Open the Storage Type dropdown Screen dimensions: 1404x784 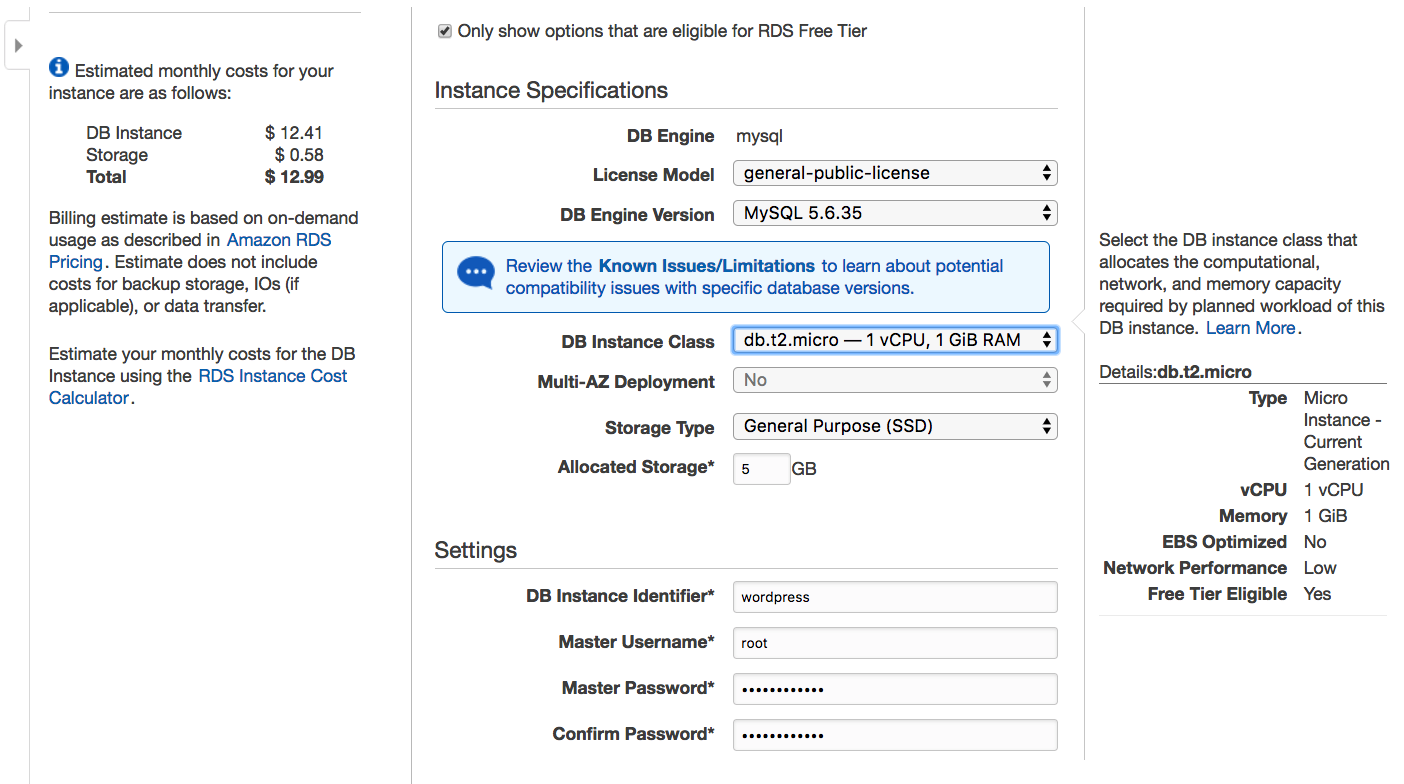pyautogui.click(x=895, y=426)
